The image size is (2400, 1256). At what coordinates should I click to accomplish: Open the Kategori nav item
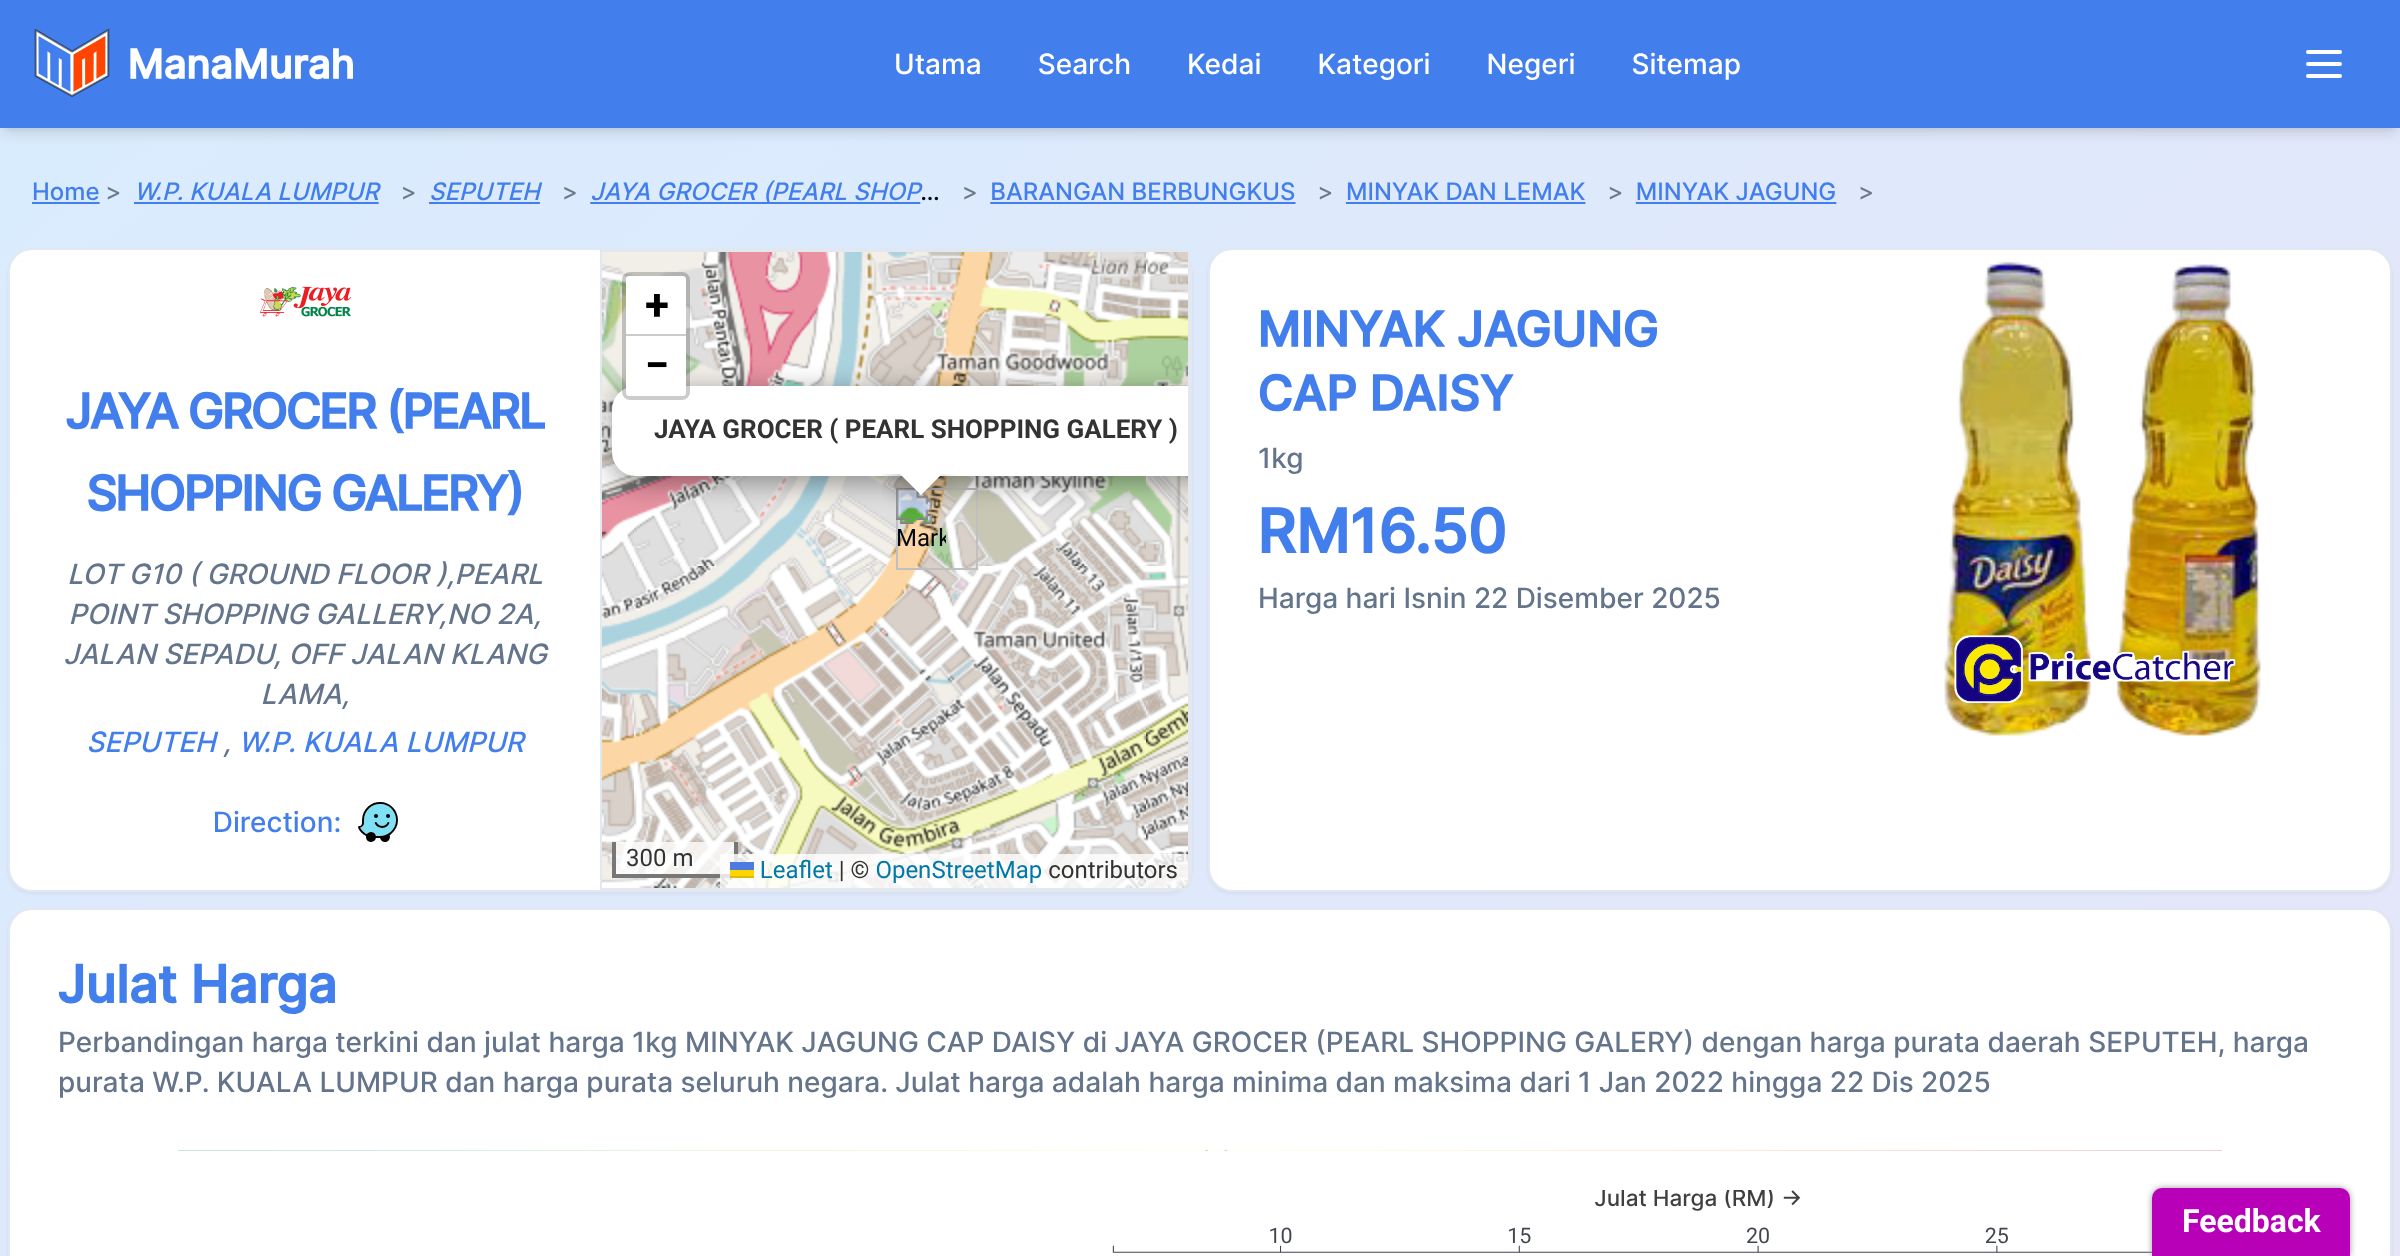pos(1373,64)
